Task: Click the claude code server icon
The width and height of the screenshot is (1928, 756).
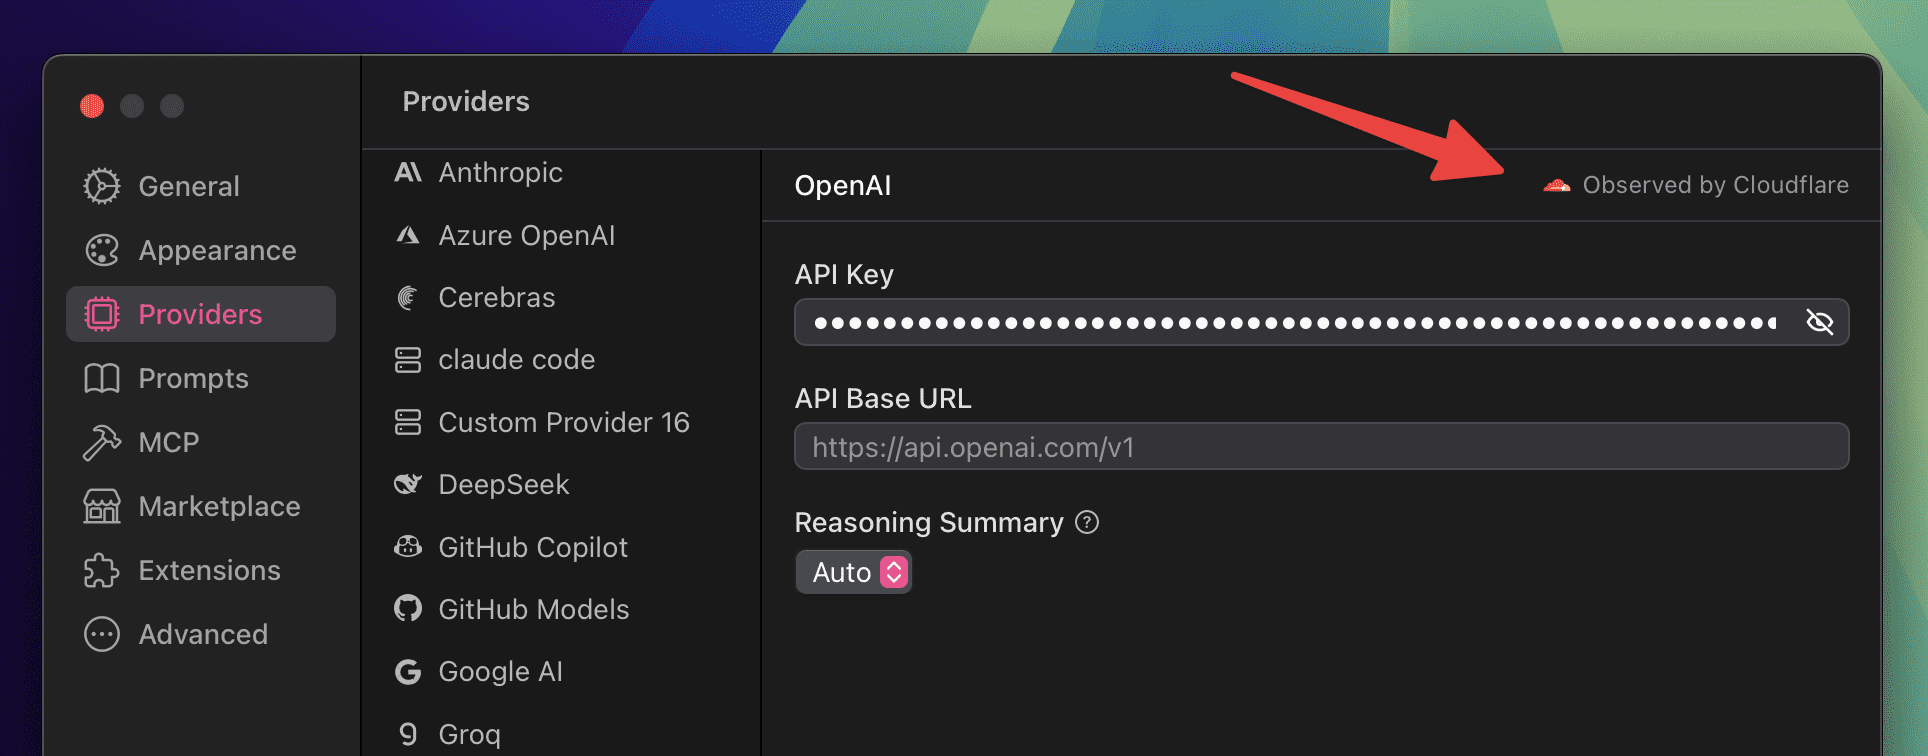Action: (x=408, y=360)
